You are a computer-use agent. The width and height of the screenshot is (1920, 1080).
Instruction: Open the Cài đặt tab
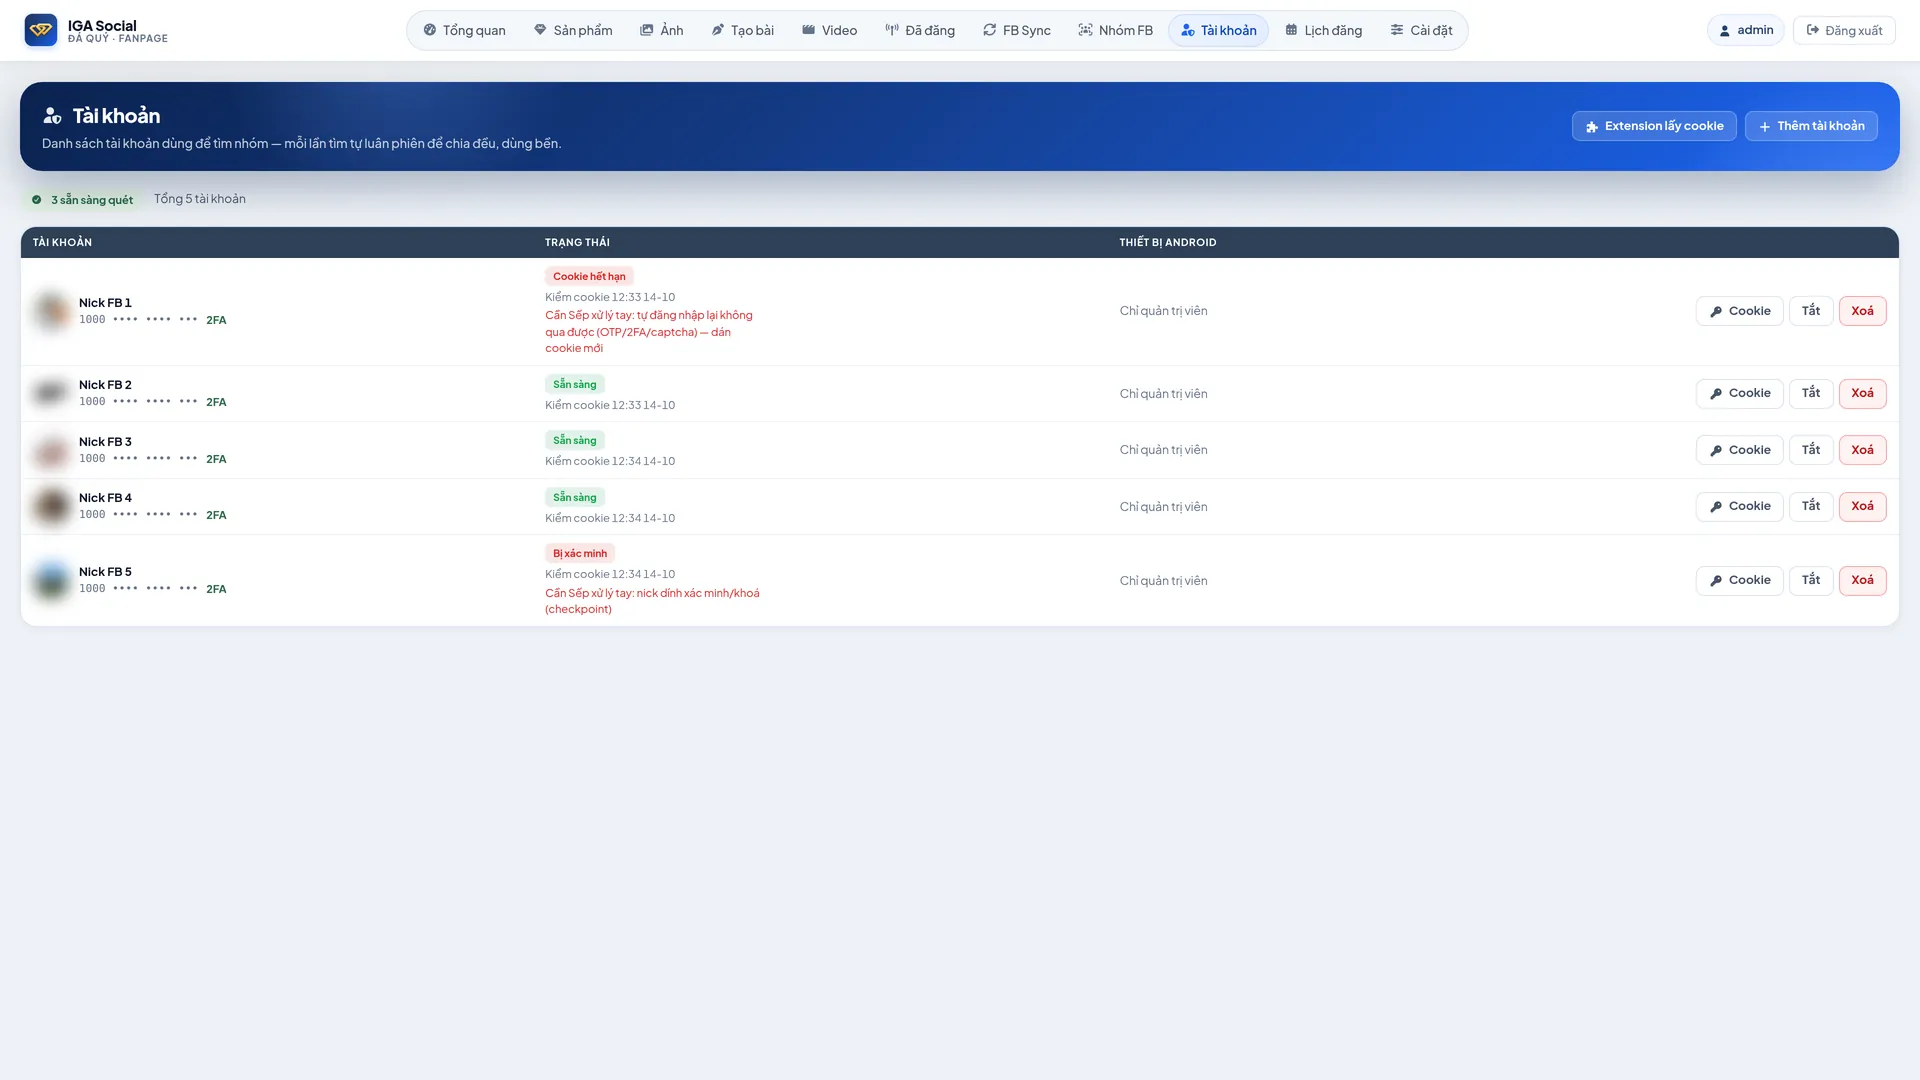pos(1421,30)
